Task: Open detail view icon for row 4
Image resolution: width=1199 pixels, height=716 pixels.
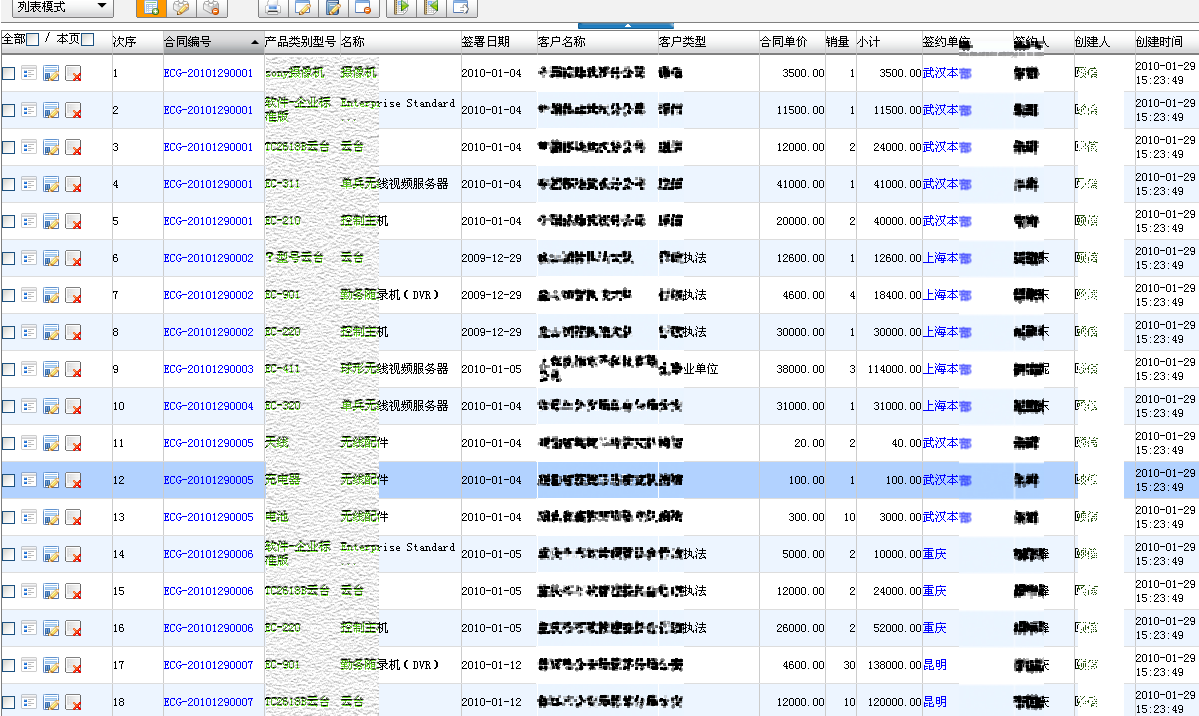Action: coord(29,184)
